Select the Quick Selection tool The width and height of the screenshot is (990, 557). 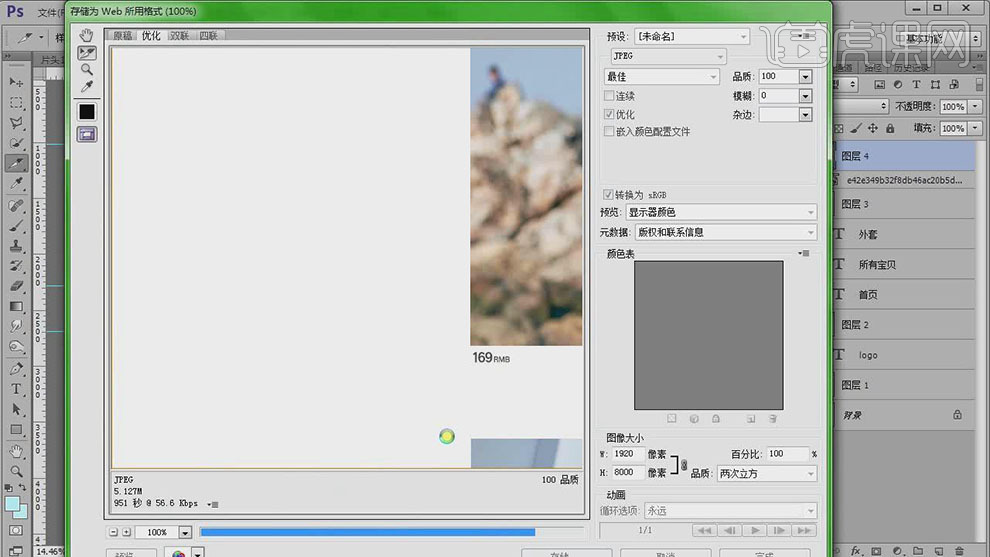tap(16, 143)
